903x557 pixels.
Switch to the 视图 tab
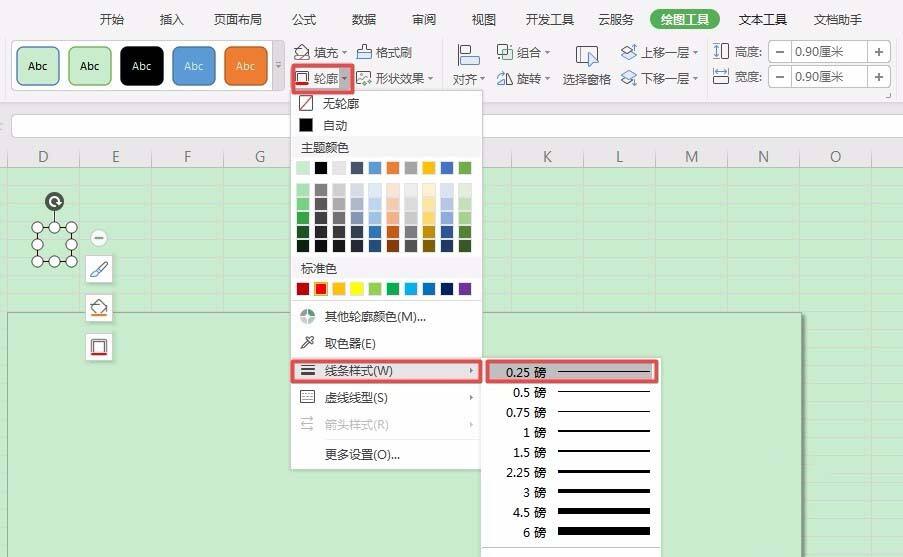pos(484,20)
